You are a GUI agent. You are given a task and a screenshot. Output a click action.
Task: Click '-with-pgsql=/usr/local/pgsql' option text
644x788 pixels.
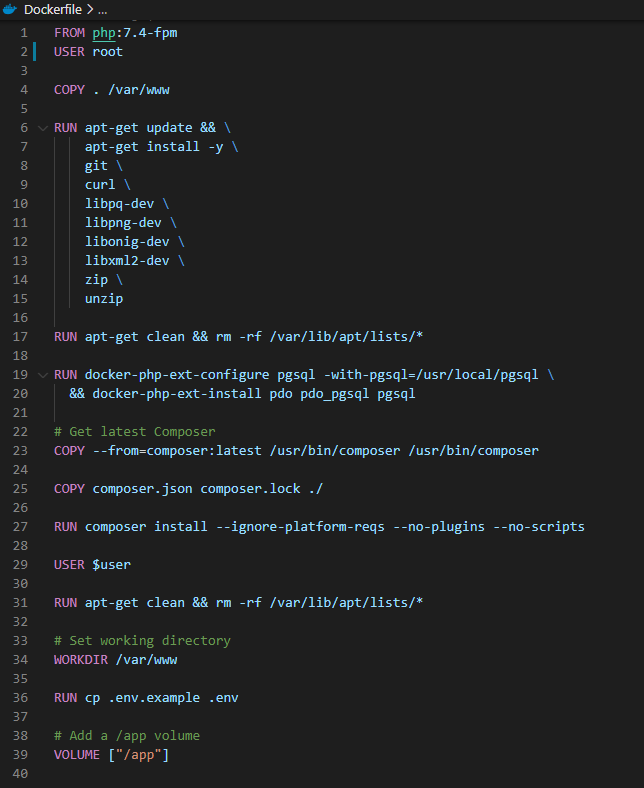(431, 375)
